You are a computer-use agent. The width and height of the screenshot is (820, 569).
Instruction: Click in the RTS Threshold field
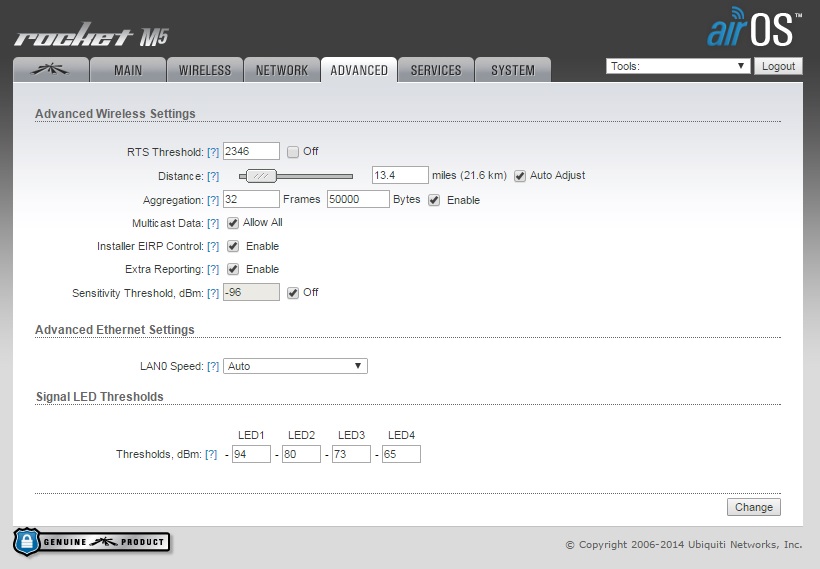coord(251,151)
